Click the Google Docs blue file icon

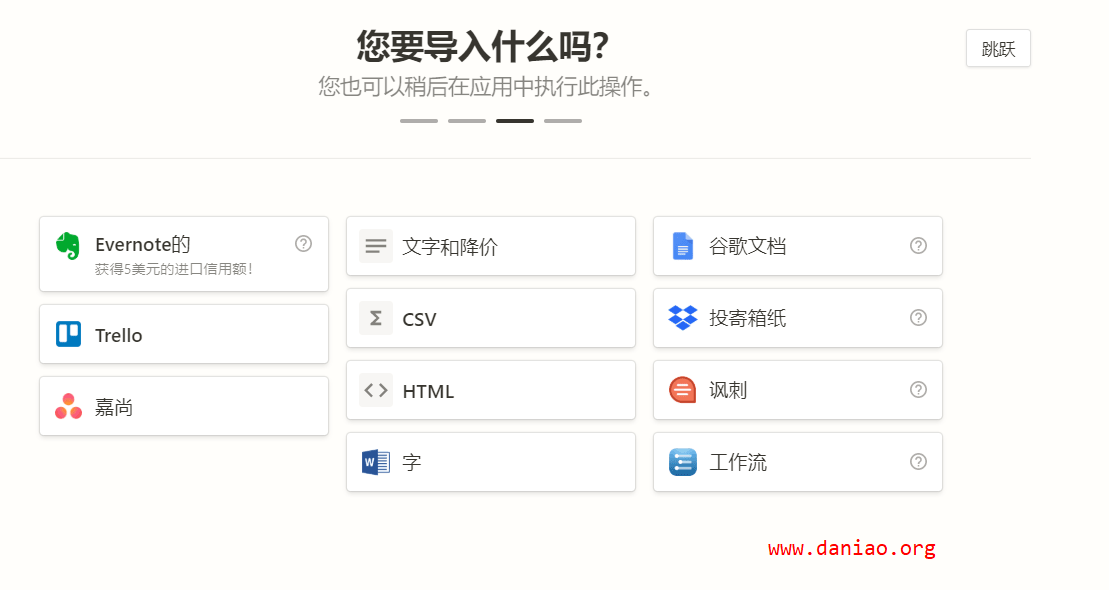coord(683,246)
